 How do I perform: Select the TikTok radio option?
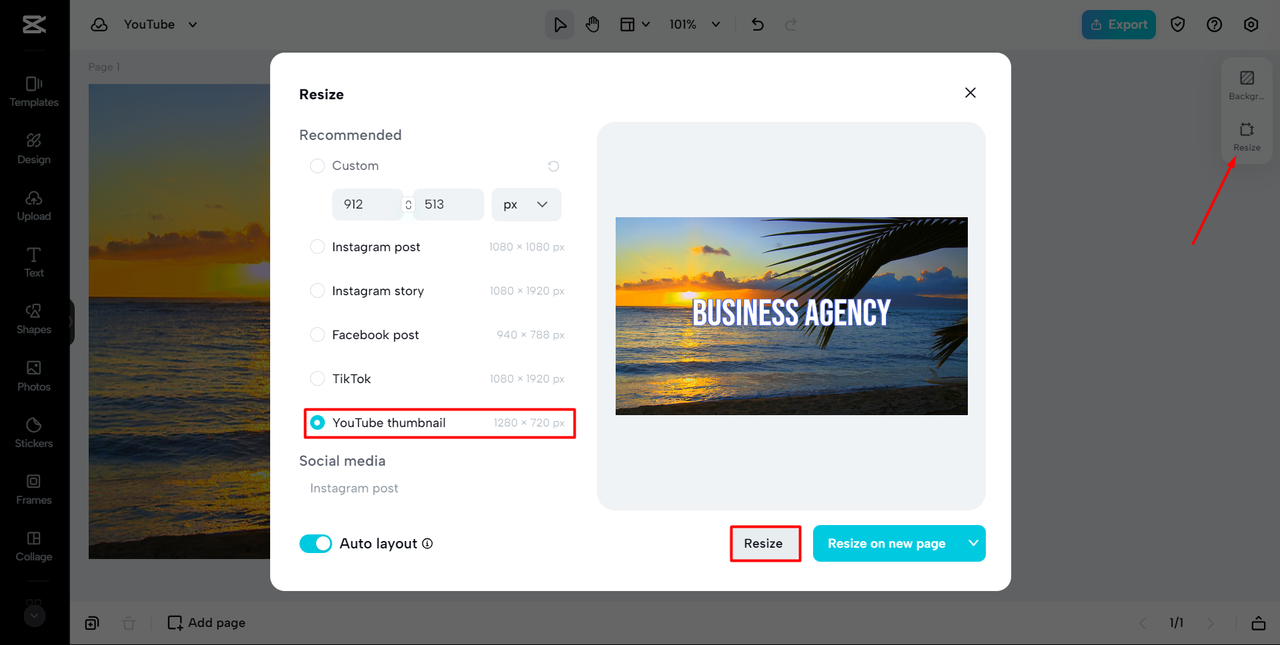click(317, 379)
